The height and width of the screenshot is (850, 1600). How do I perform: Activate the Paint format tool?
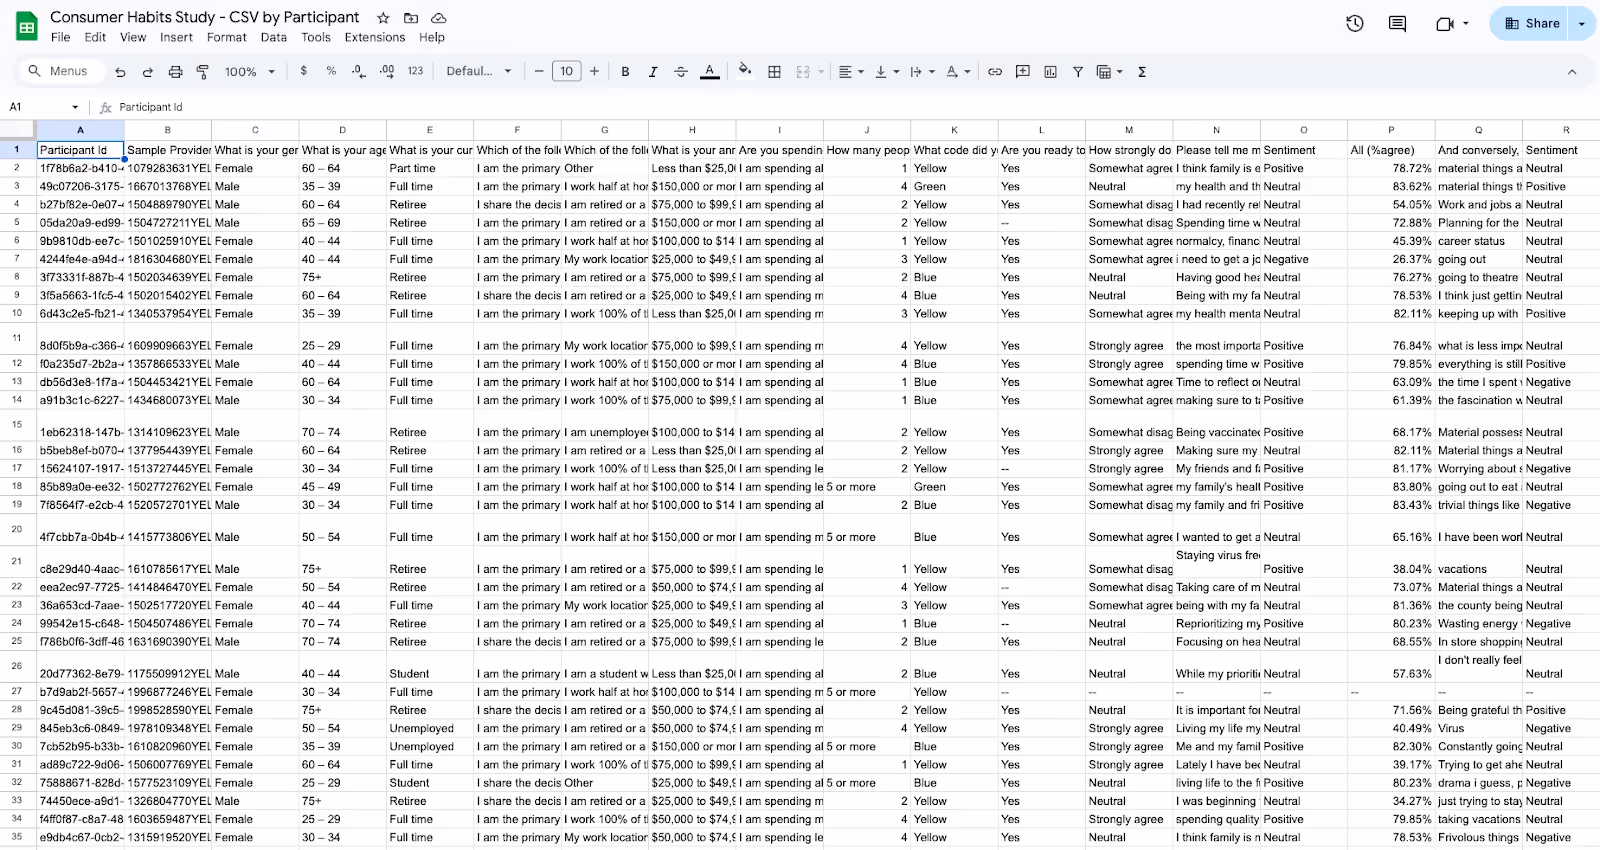[x=202, y=72]
